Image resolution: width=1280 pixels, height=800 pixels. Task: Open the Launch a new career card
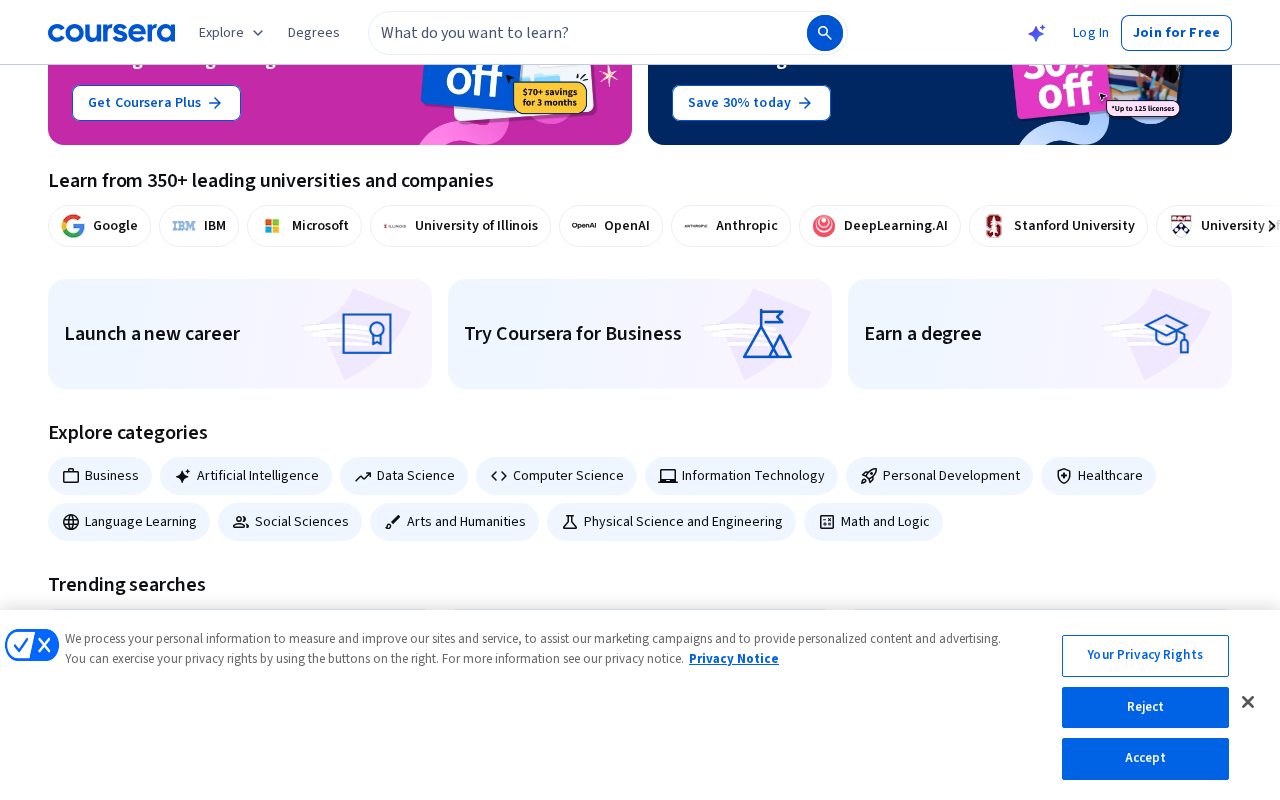tap(240, 334)
